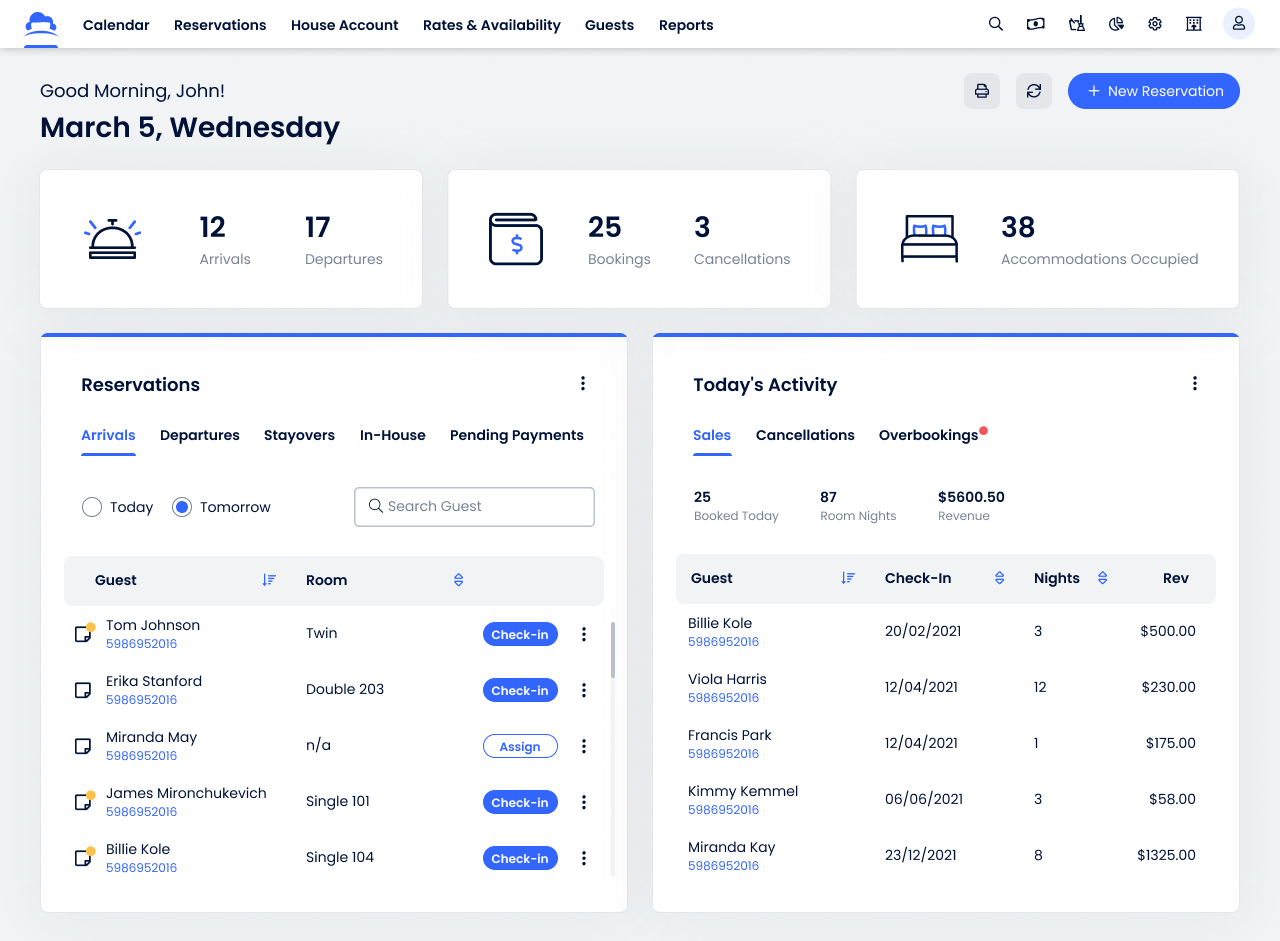Open the Reservations panel three-dot menu
This screenshot has width=1280, height=941.
[x=583, y=384]
